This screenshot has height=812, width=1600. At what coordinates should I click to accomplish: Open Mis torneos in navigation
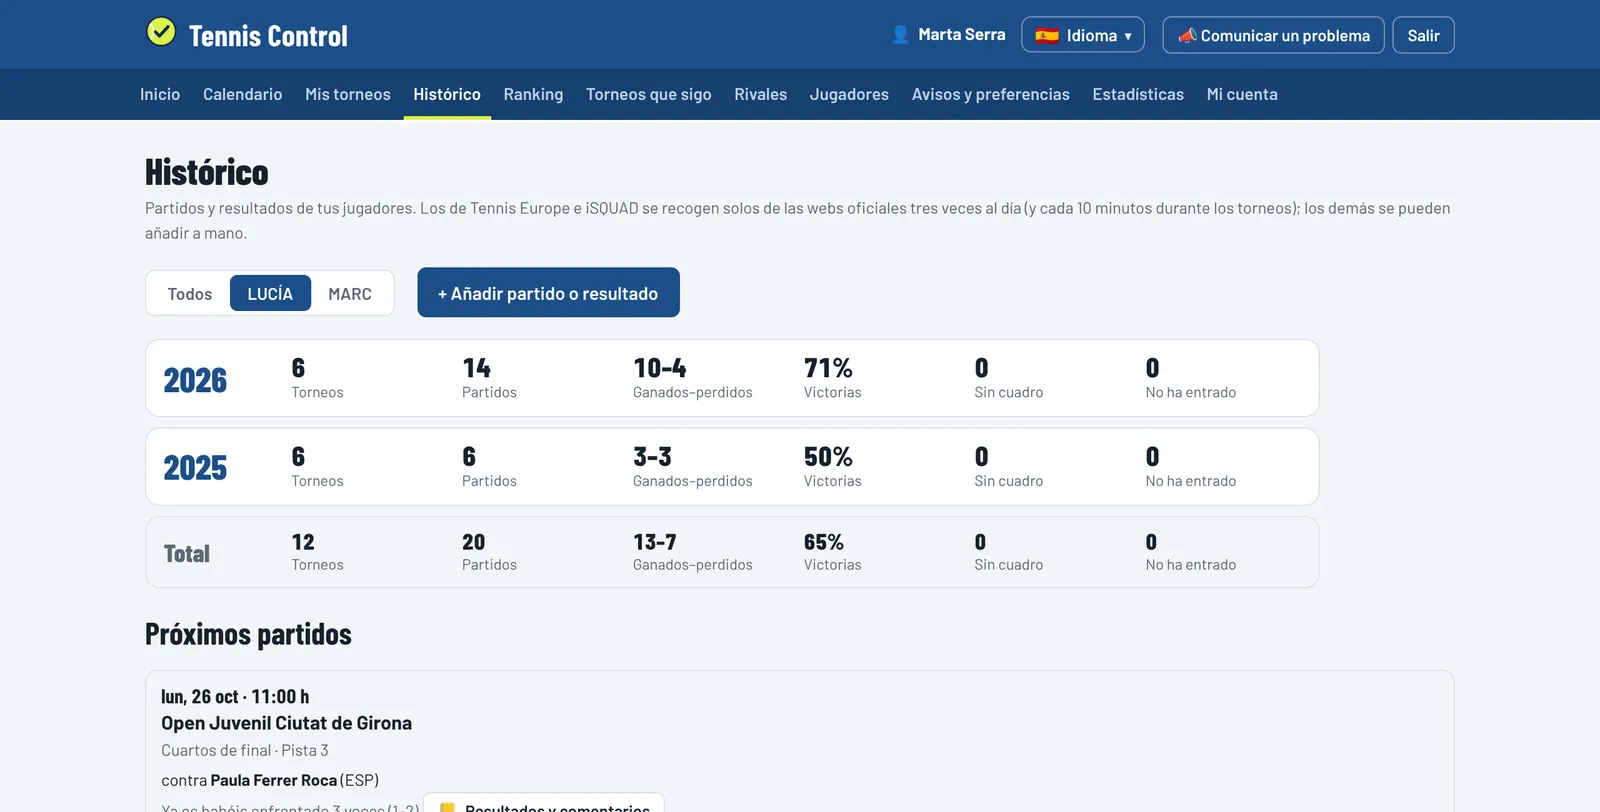pyautogui.click(x=348, y=94)
